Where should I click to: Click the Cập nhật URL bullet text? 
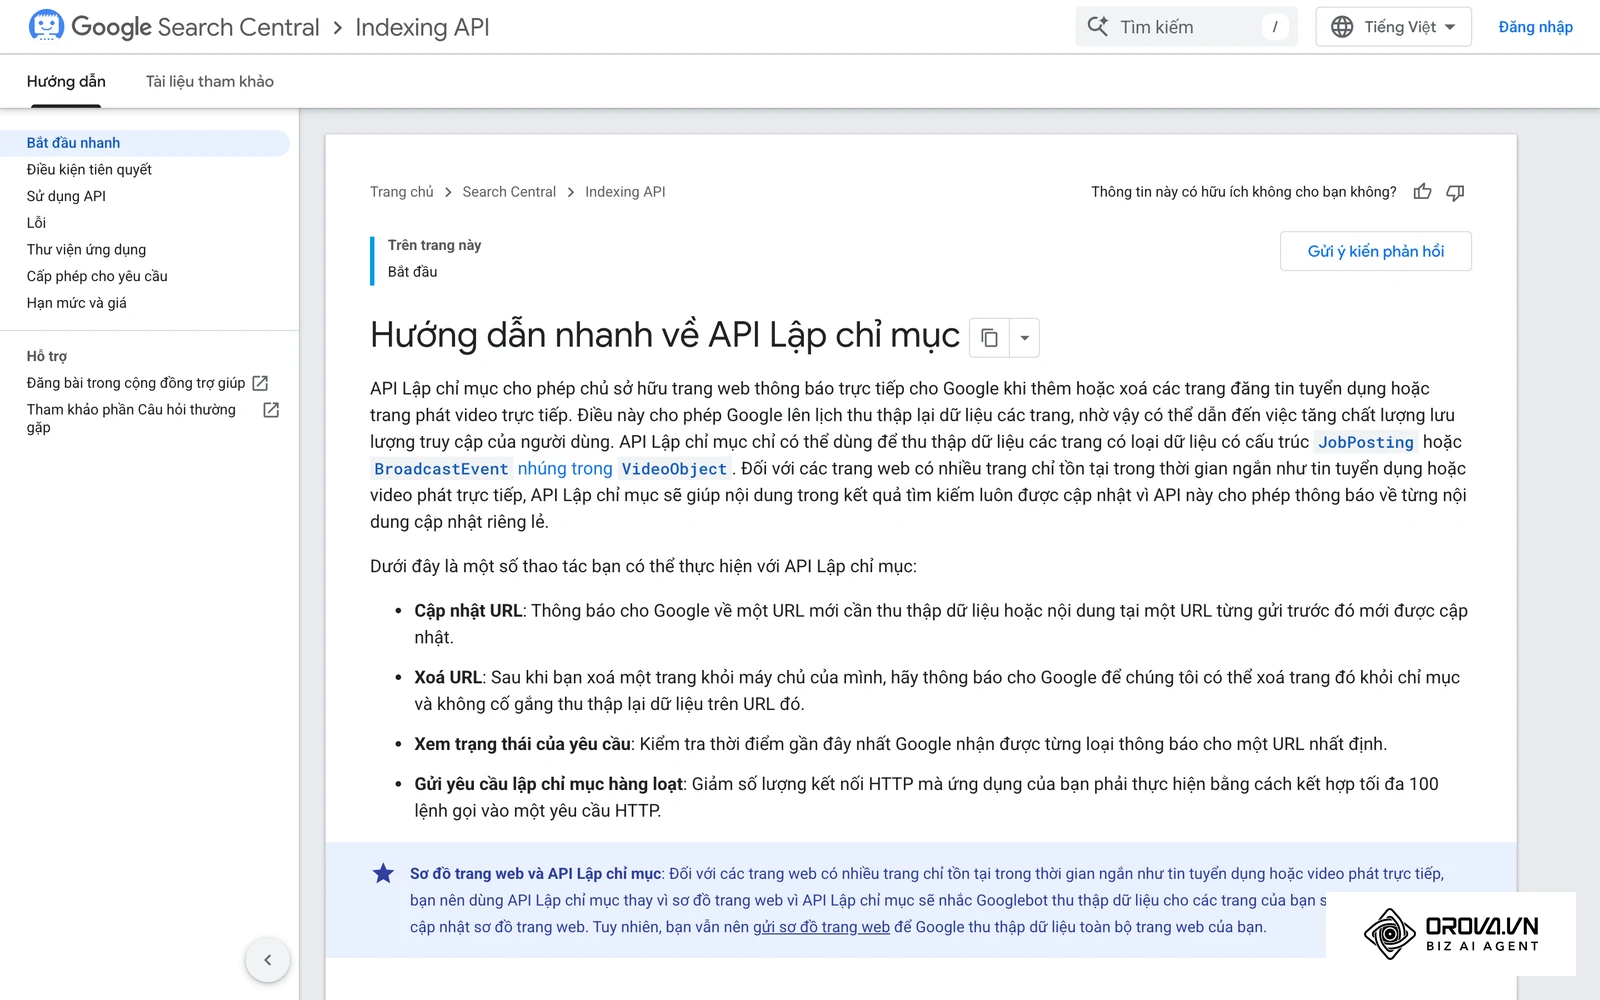(468, 611)
